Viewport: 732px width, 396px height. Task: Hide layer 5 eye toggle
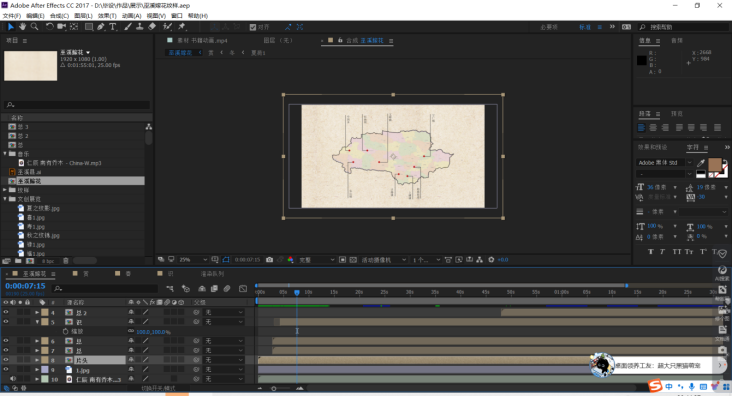(x=6, y=321)
